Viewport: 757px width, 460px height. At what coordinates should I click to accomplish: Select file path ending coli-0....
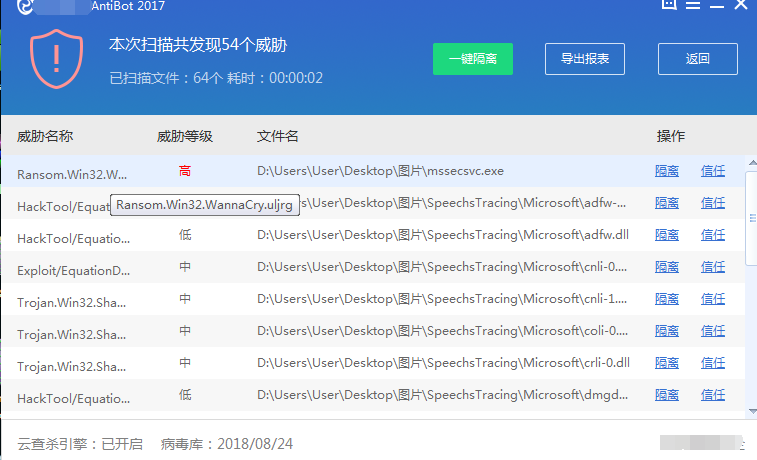pos(442,331)
